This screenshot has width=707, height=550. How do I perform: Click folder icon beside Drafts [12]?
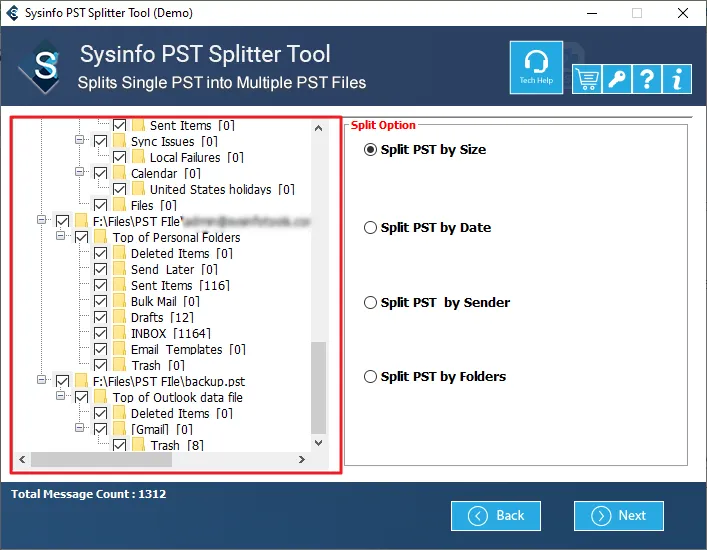tap(119, 317)
